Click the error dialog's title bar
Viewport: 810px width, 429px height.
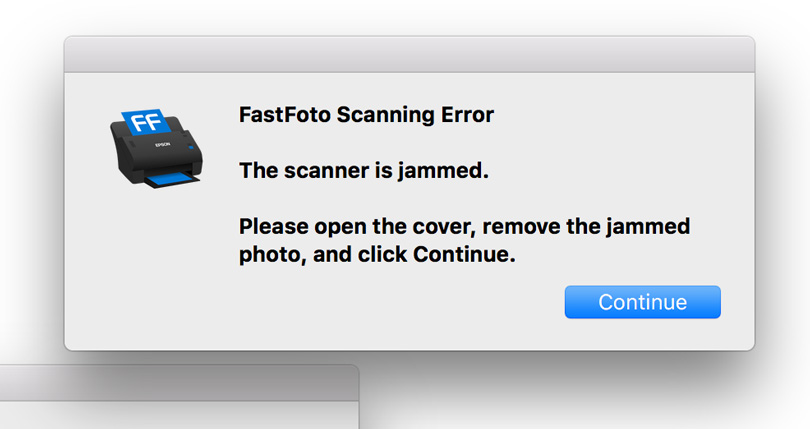[409, 55]
